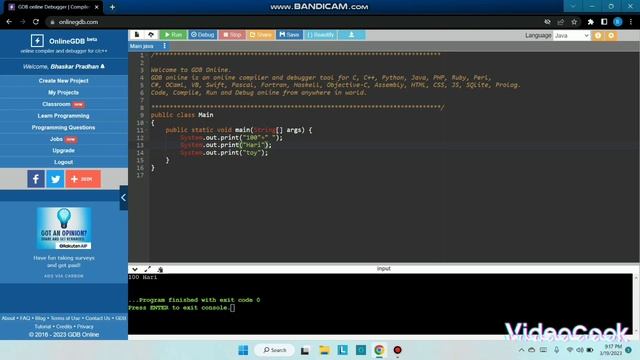Open Chrome from the taskbar
This screenshot has height=360, width=640.
coord(379,350)
